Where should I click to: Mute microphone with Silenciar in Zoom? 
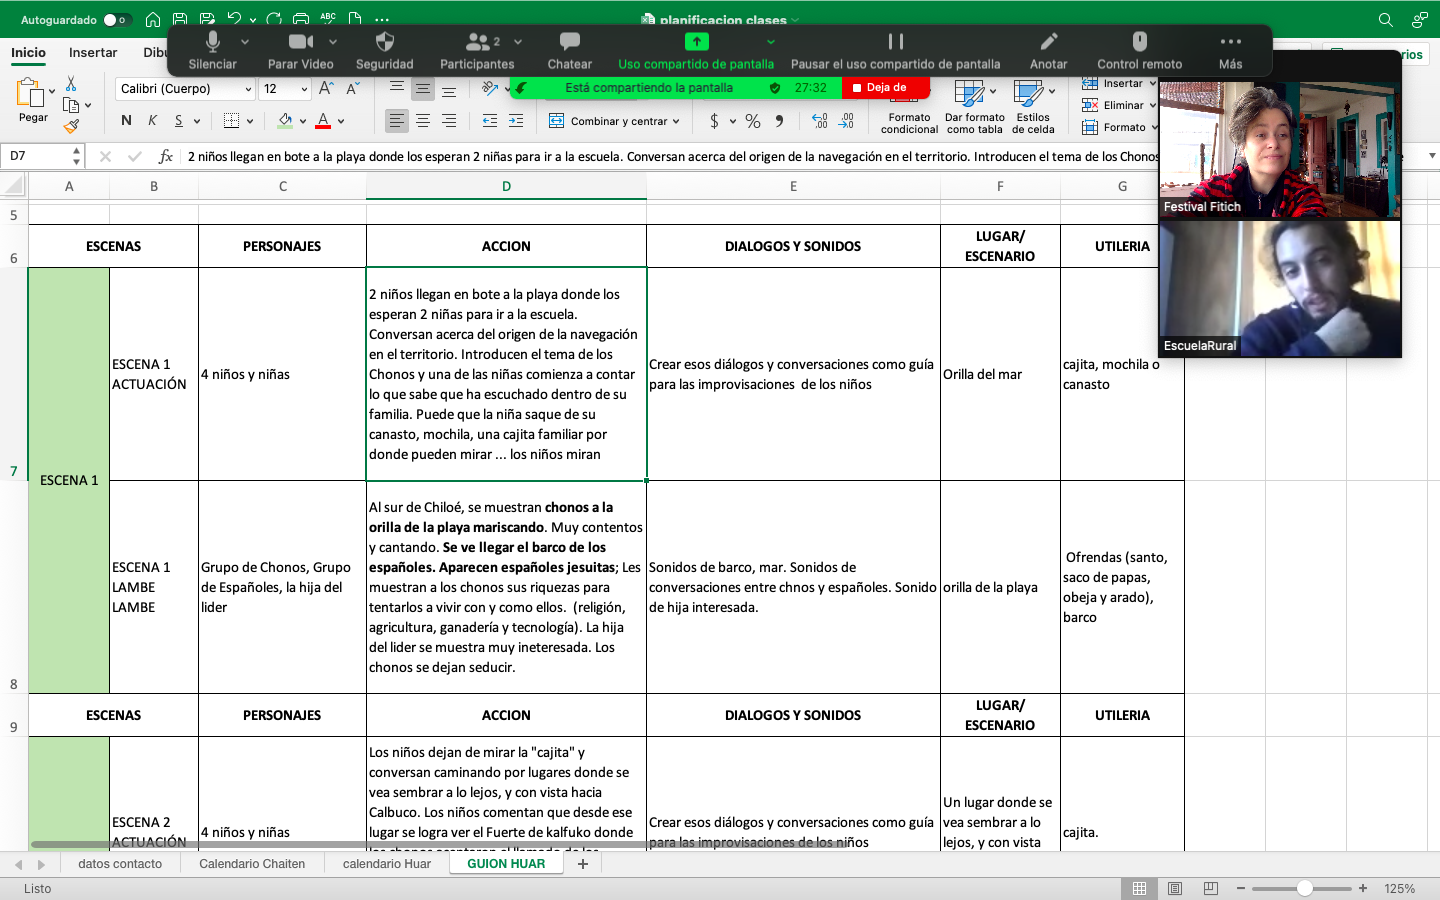point(212,51)
